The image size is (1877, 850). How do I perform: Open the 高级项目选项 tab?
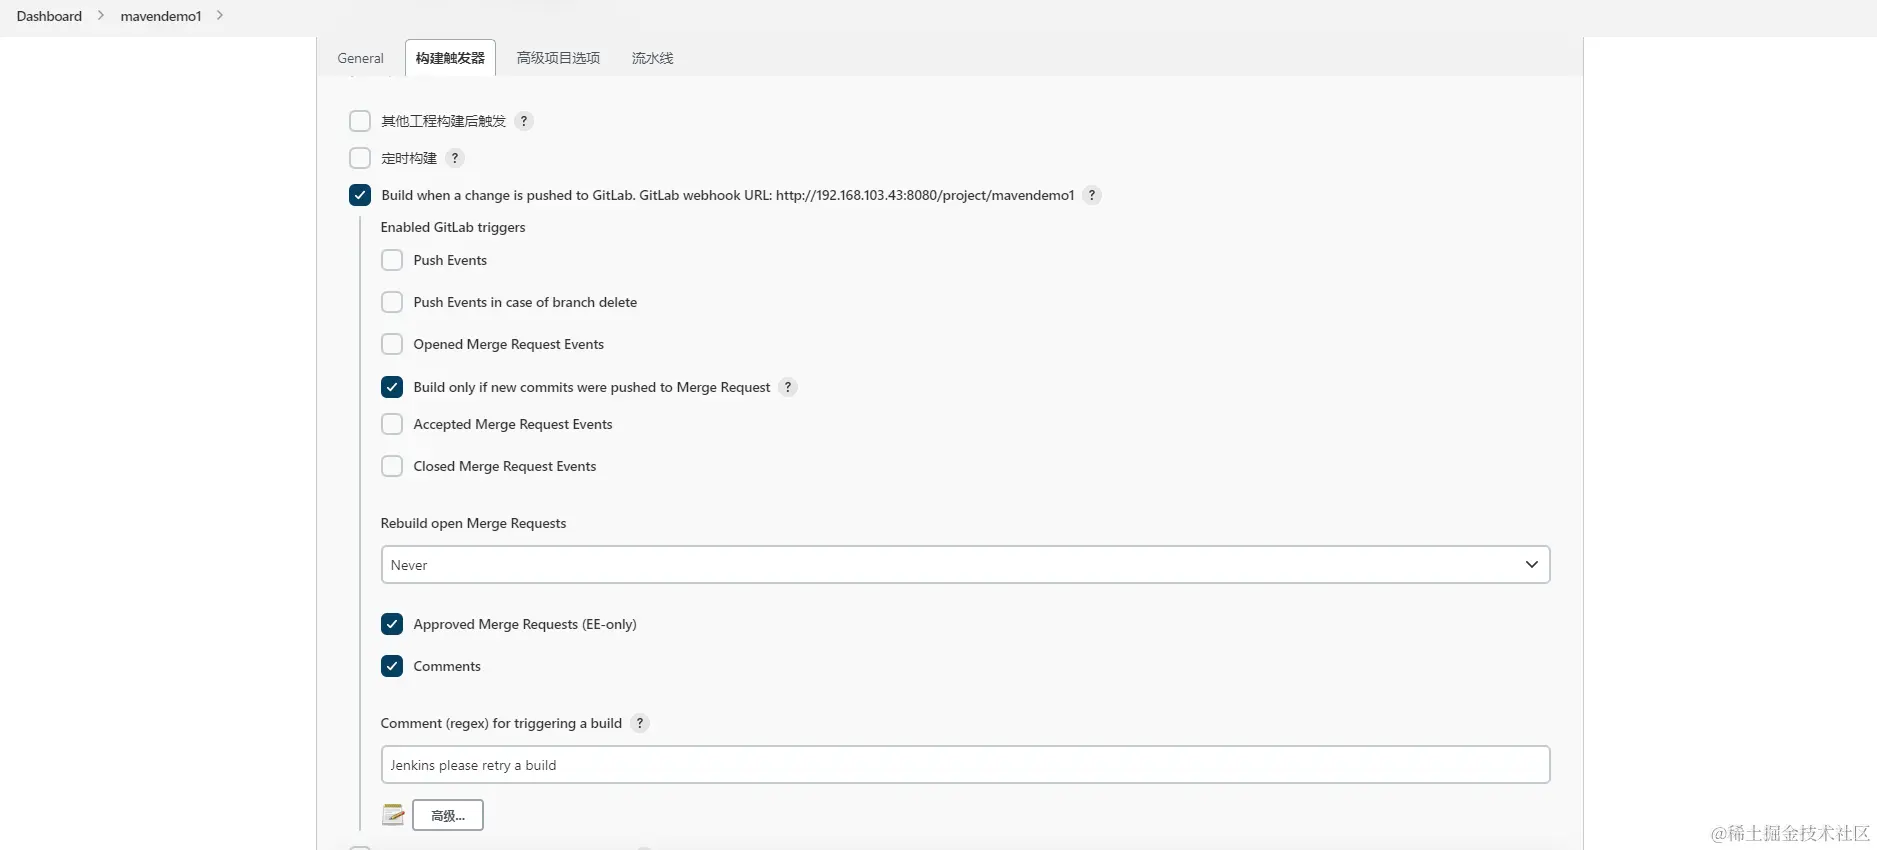click(x=558, y=58)
